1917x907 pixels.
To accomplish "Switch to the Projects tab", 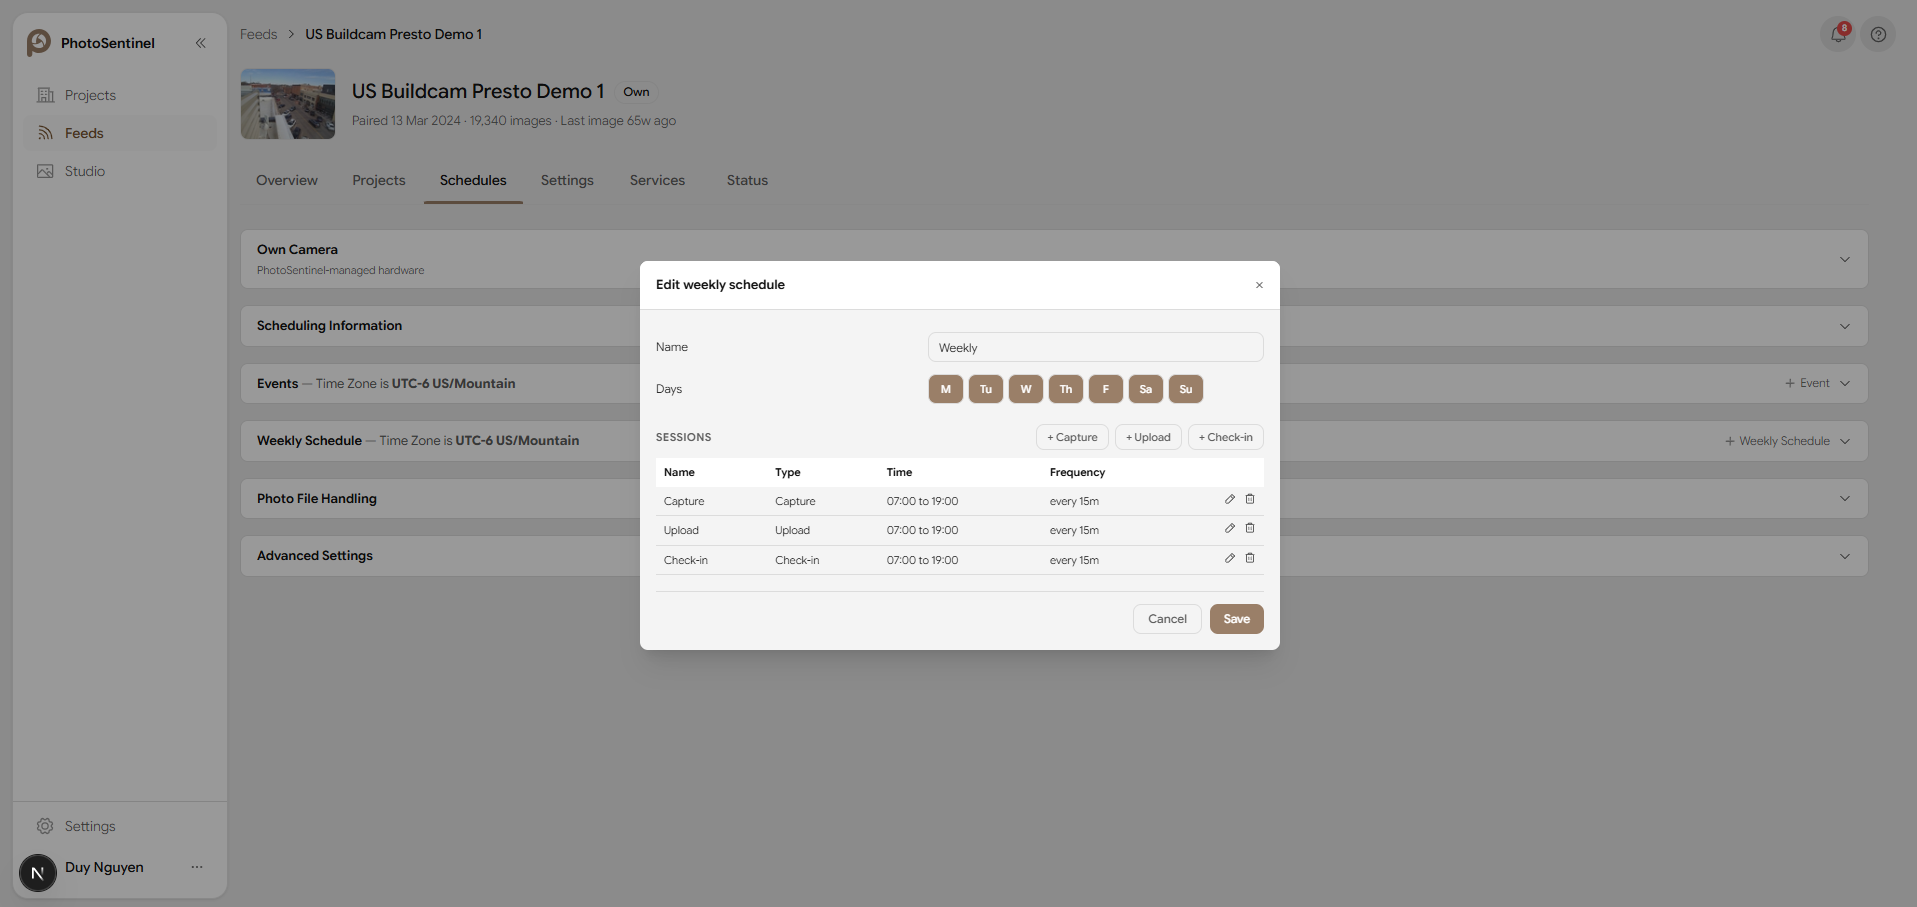I will click(x=379, y=180).
